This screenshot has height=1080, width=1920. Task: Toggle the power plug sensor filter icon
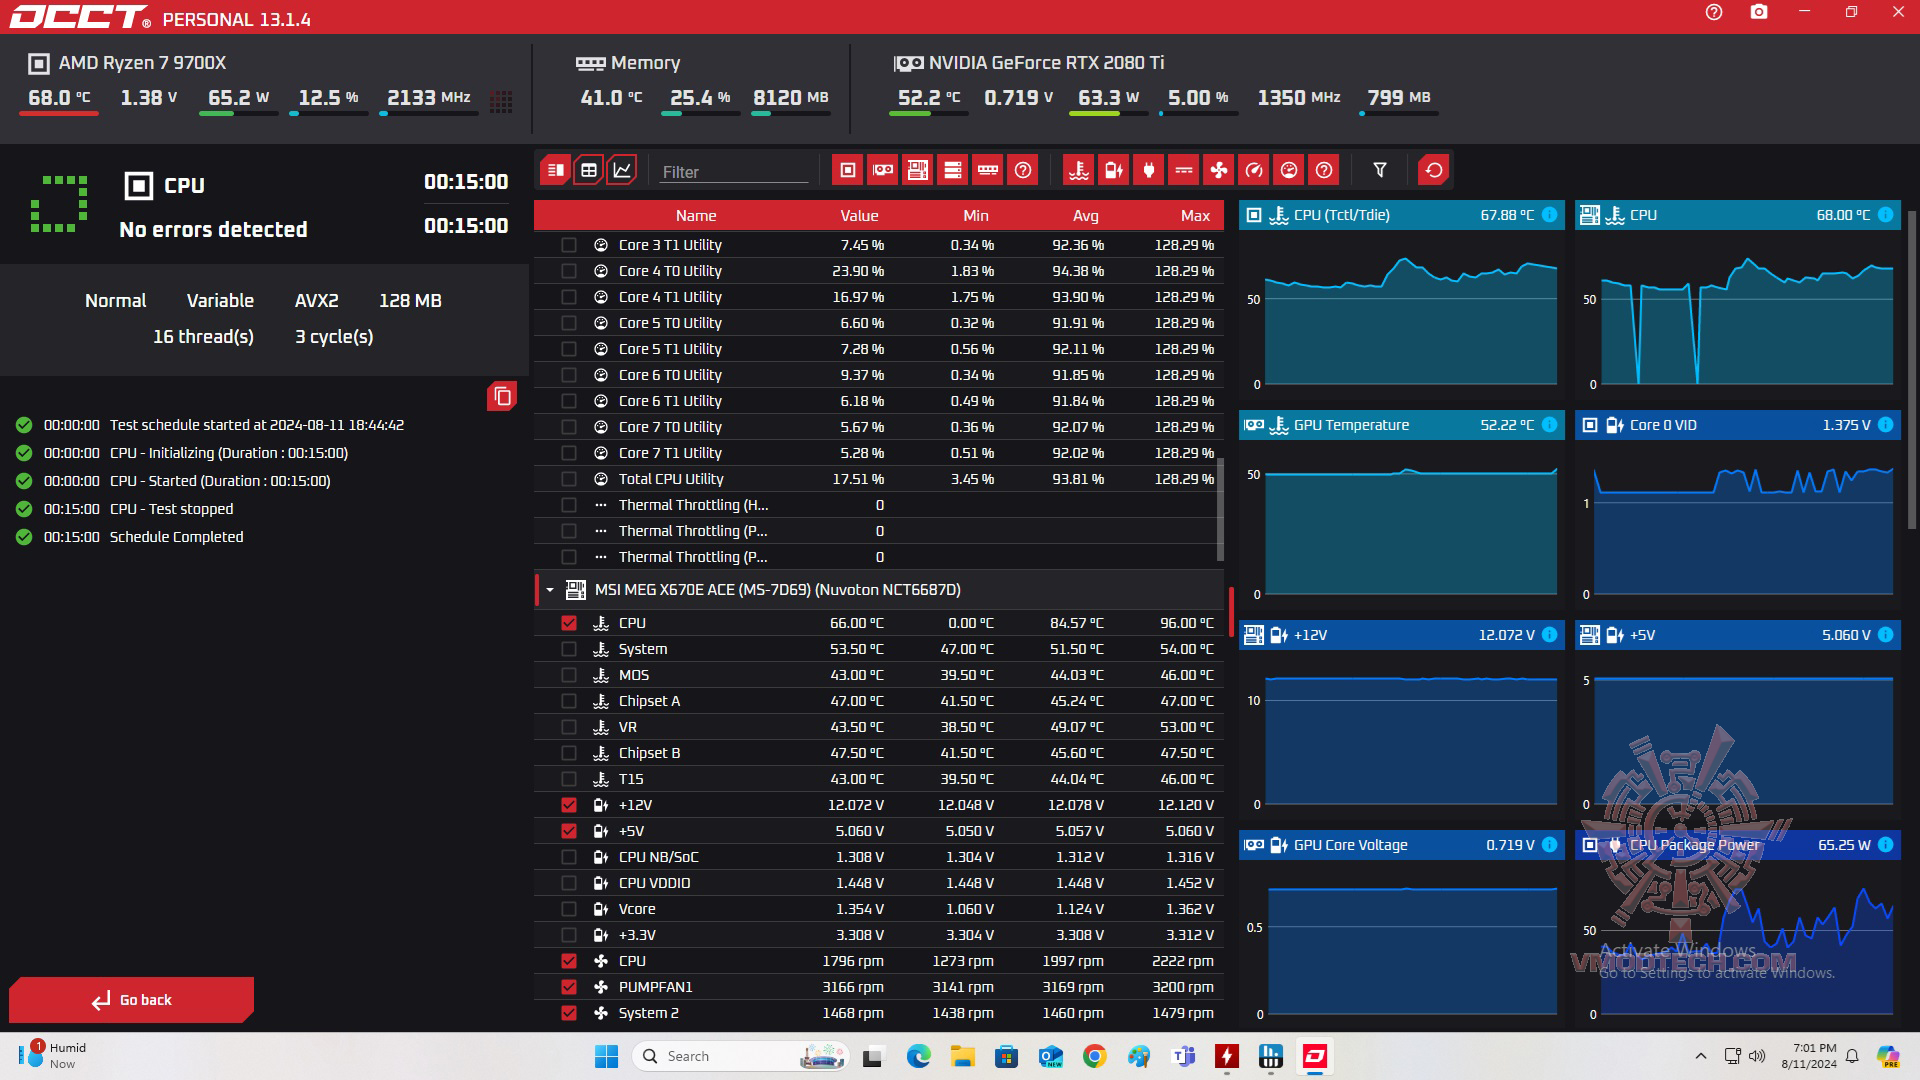1148,170
